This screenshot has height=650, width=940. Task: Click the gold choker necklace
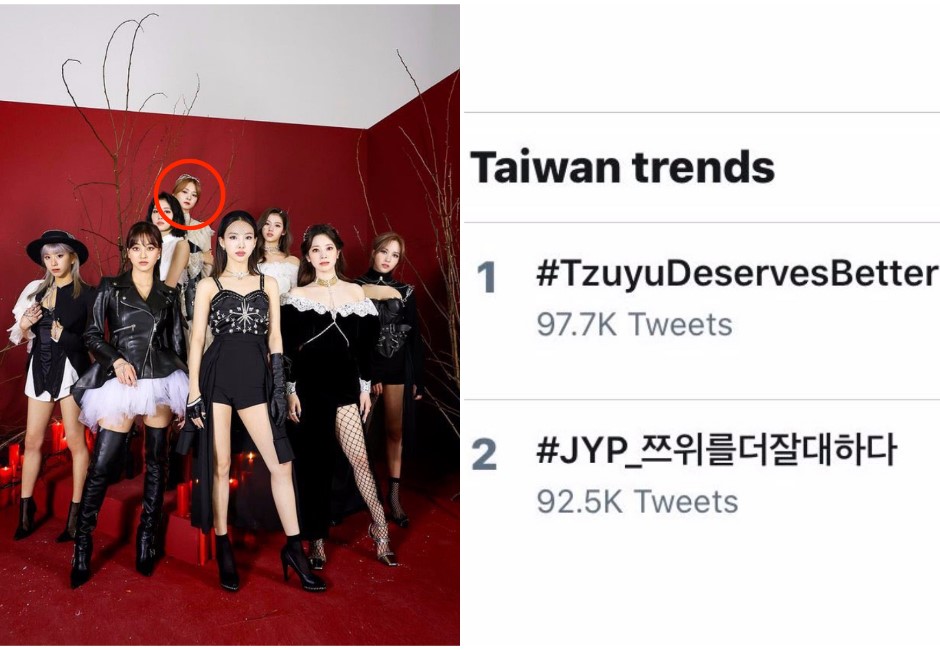(327, 282)
